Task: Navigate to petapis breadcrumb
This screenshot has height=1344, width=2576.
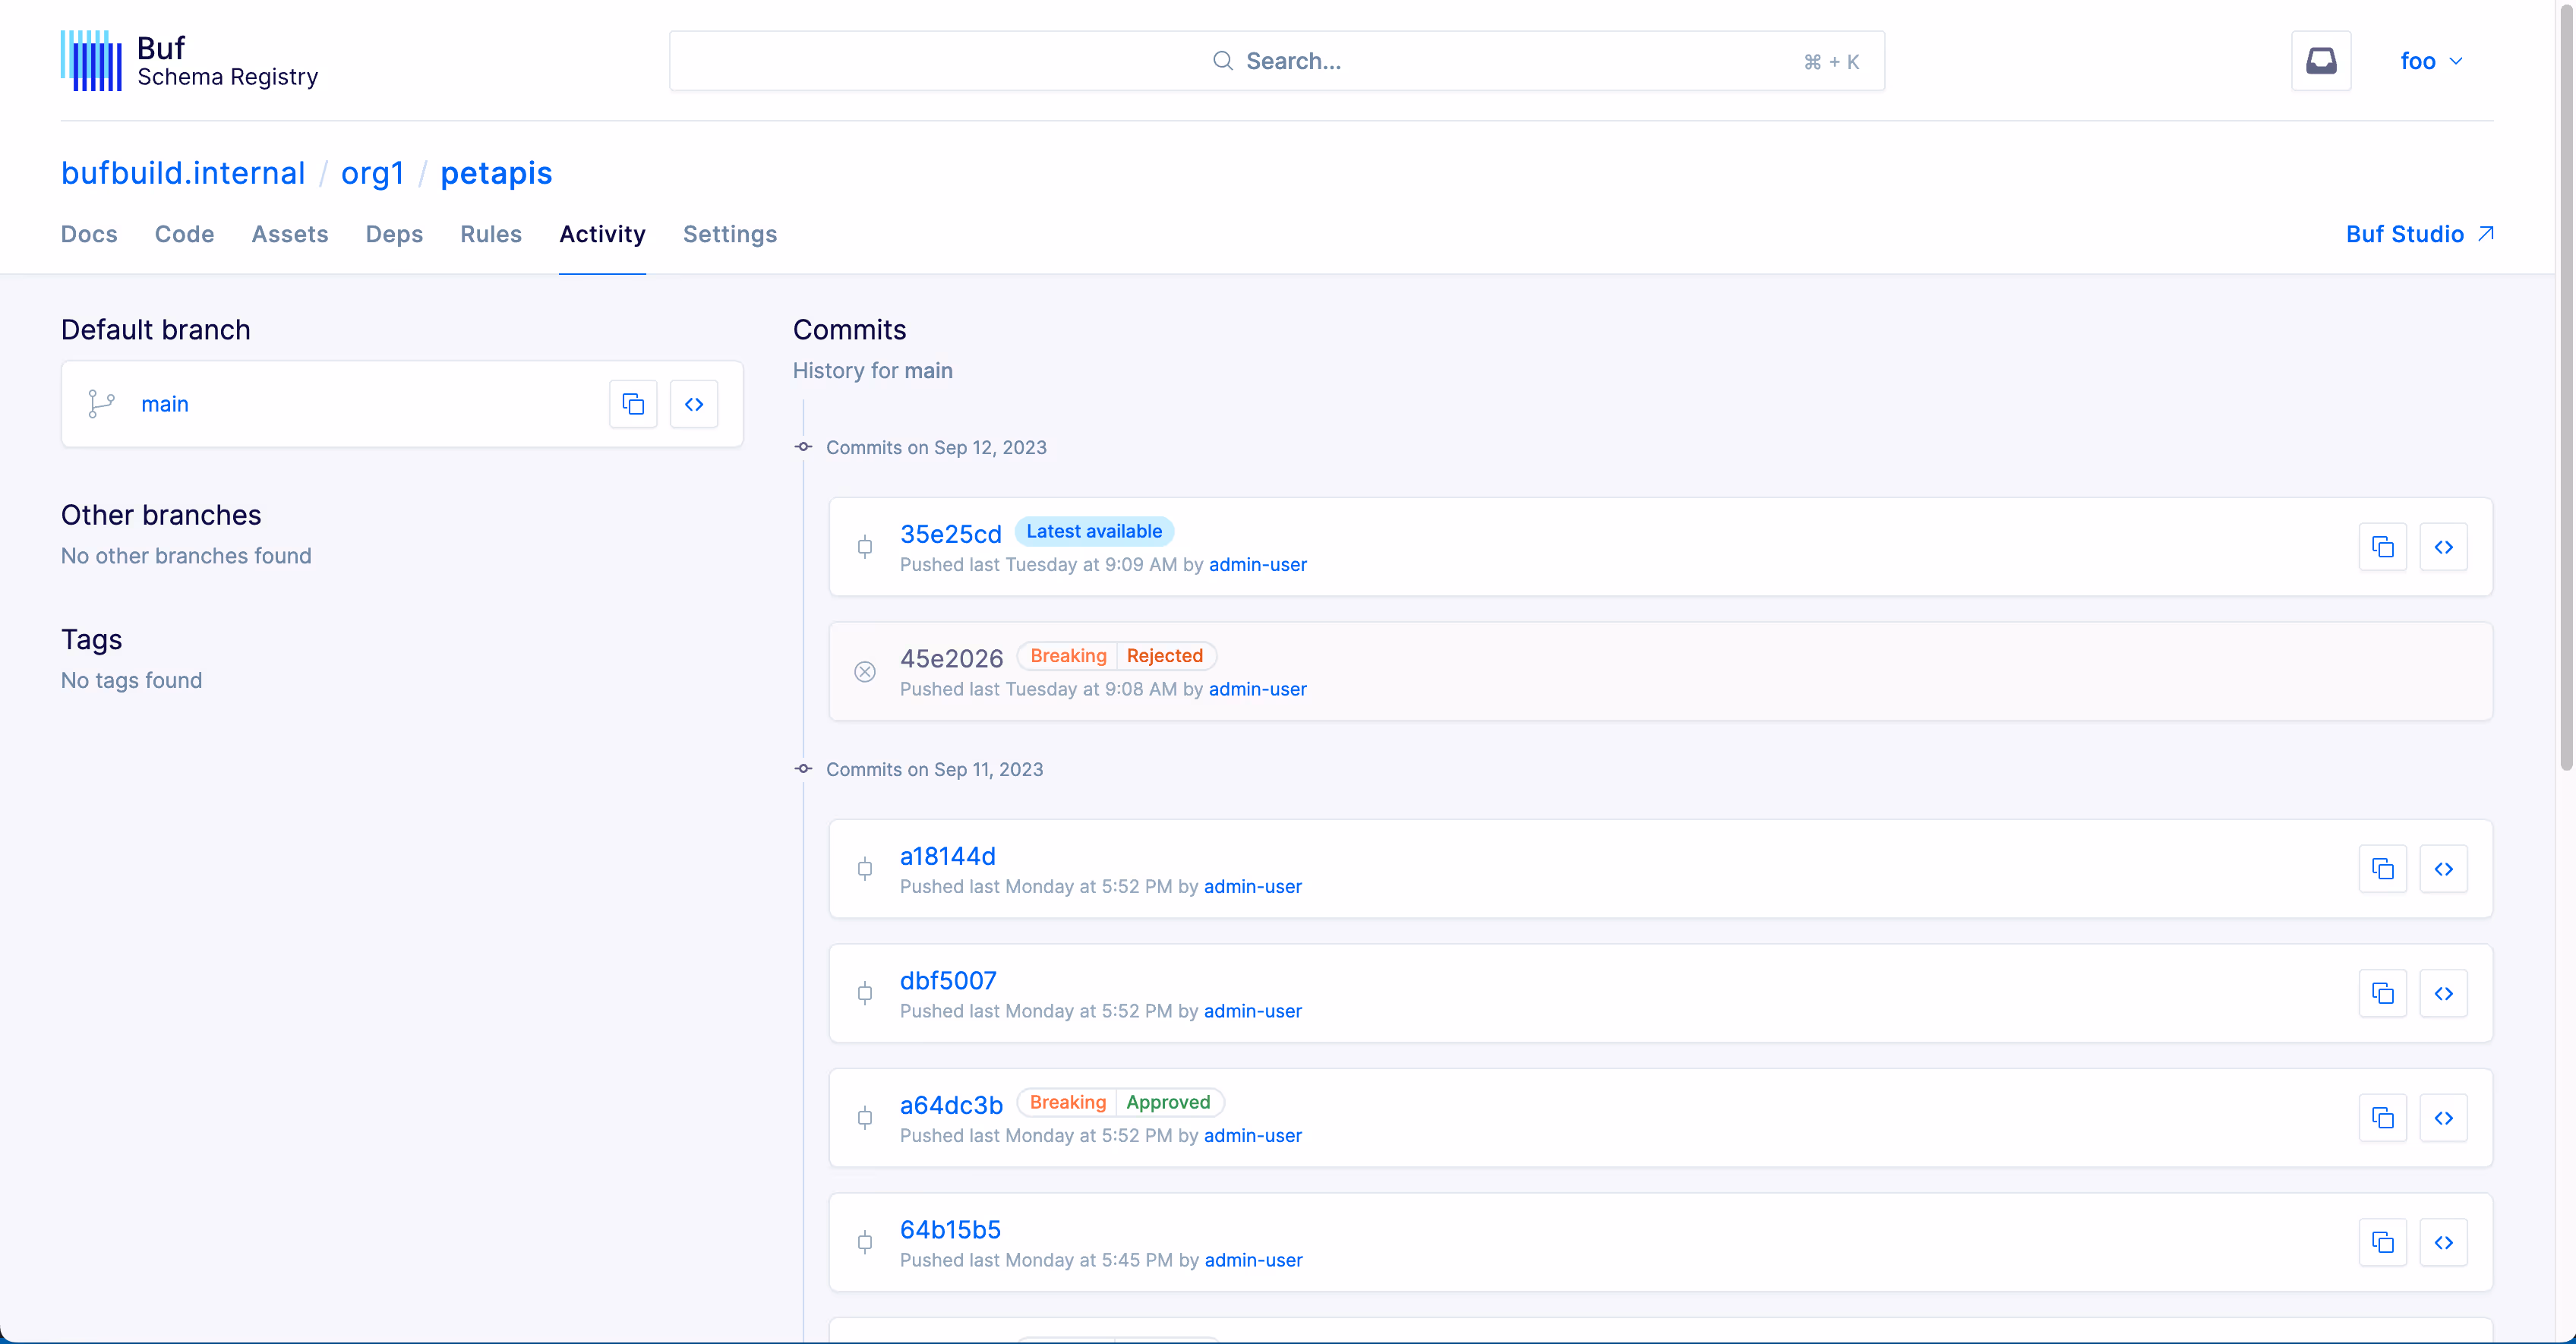Action: click(496, 173)
